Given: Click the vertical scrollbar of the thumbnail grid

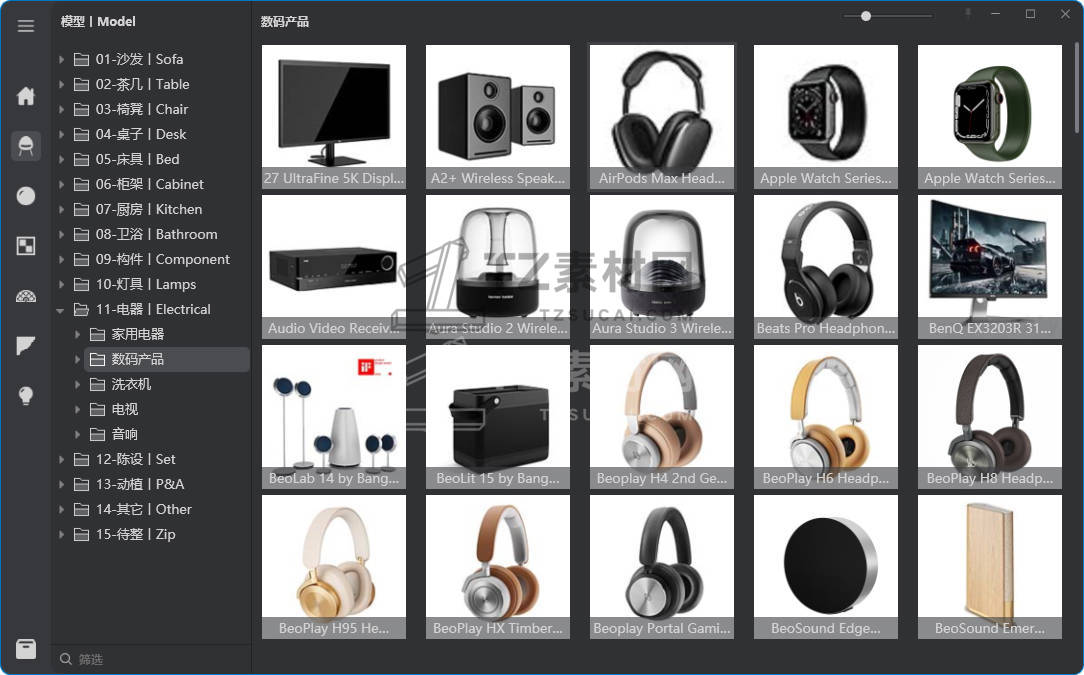Looking at the screenshot, I should (1076, 86).
